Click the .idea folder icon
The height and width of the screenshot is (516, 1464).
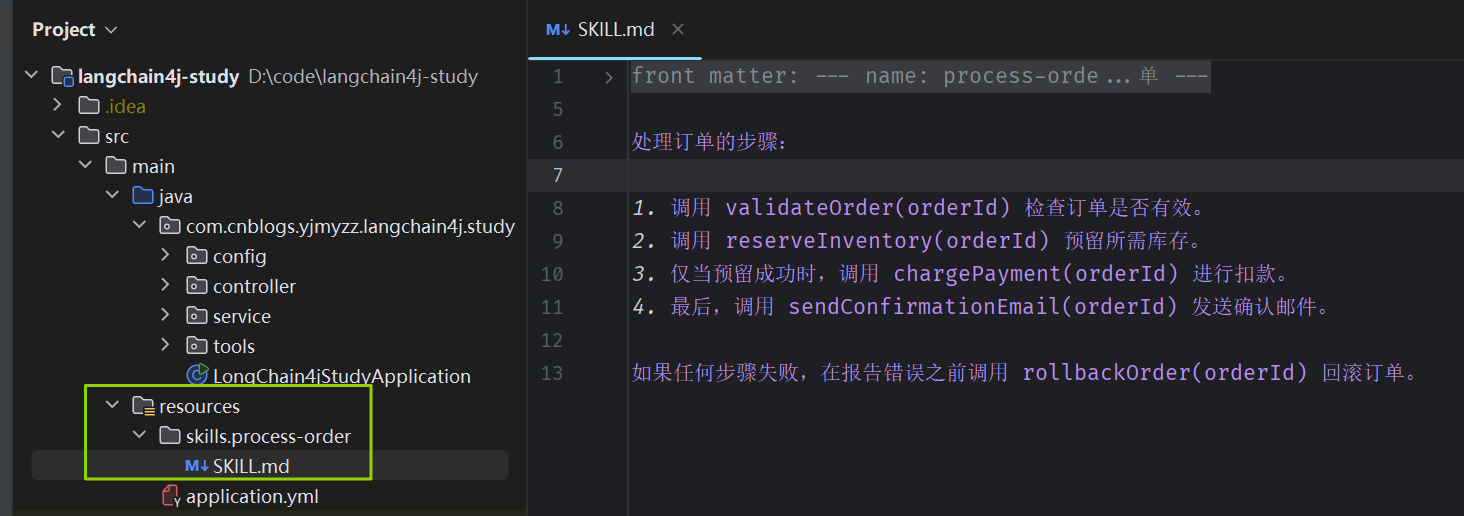(89, 106)
